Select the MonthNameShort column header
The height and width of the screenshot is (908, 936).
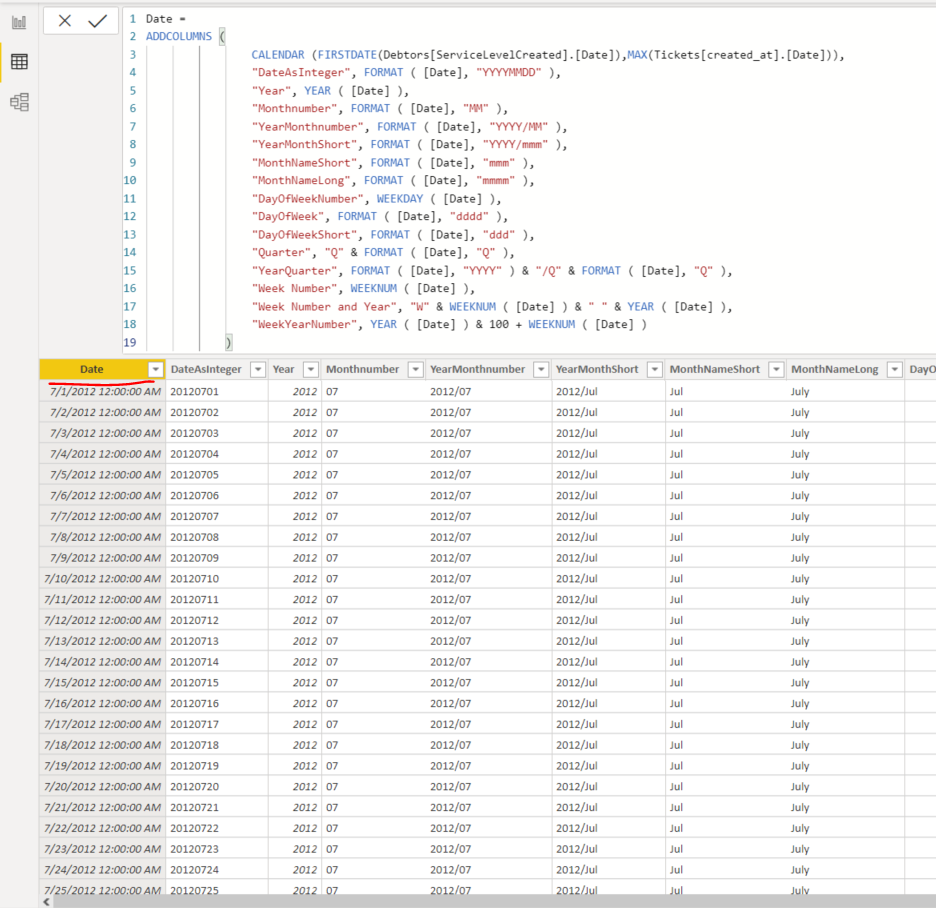(715, 370)
